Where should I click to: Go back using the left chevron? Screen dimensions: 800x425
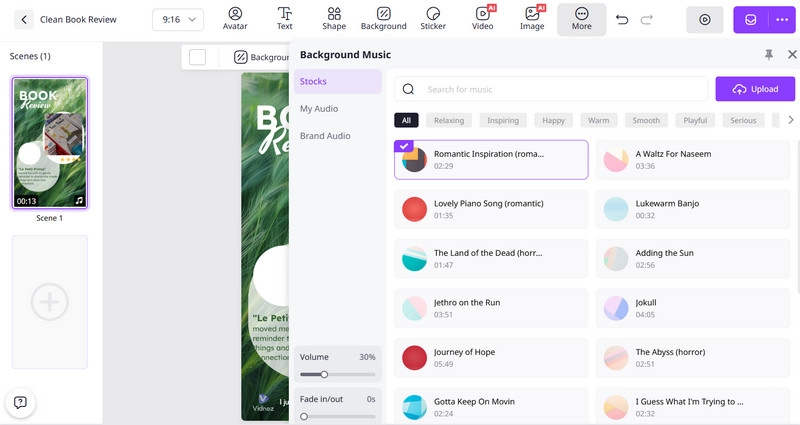pos(22,20)
